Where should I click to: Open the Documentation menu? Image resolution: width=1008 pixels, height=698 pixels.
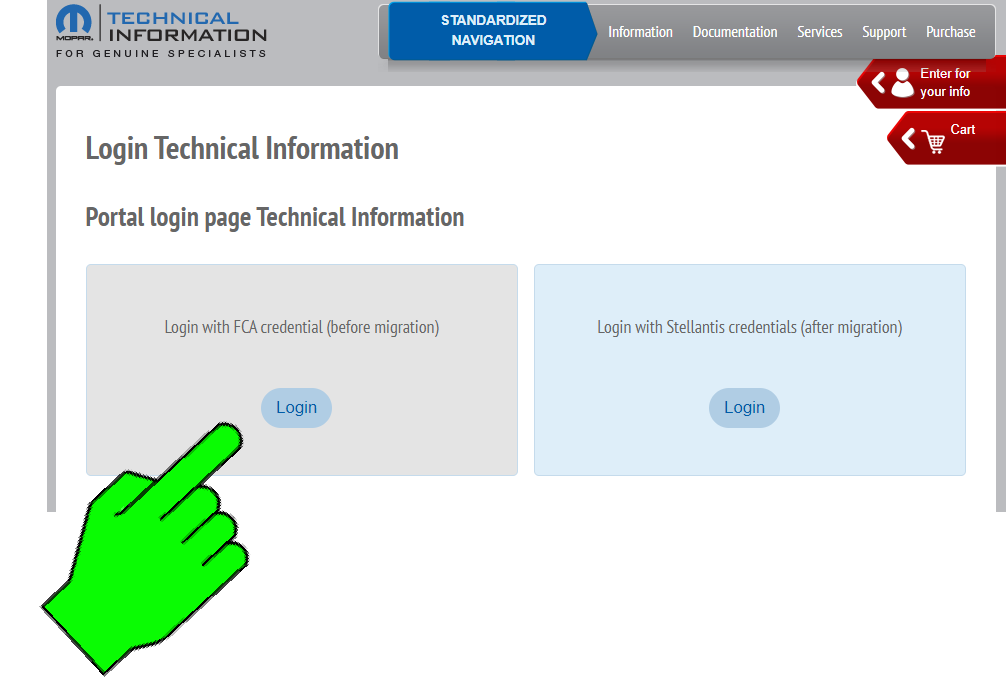tap(734, 32)
